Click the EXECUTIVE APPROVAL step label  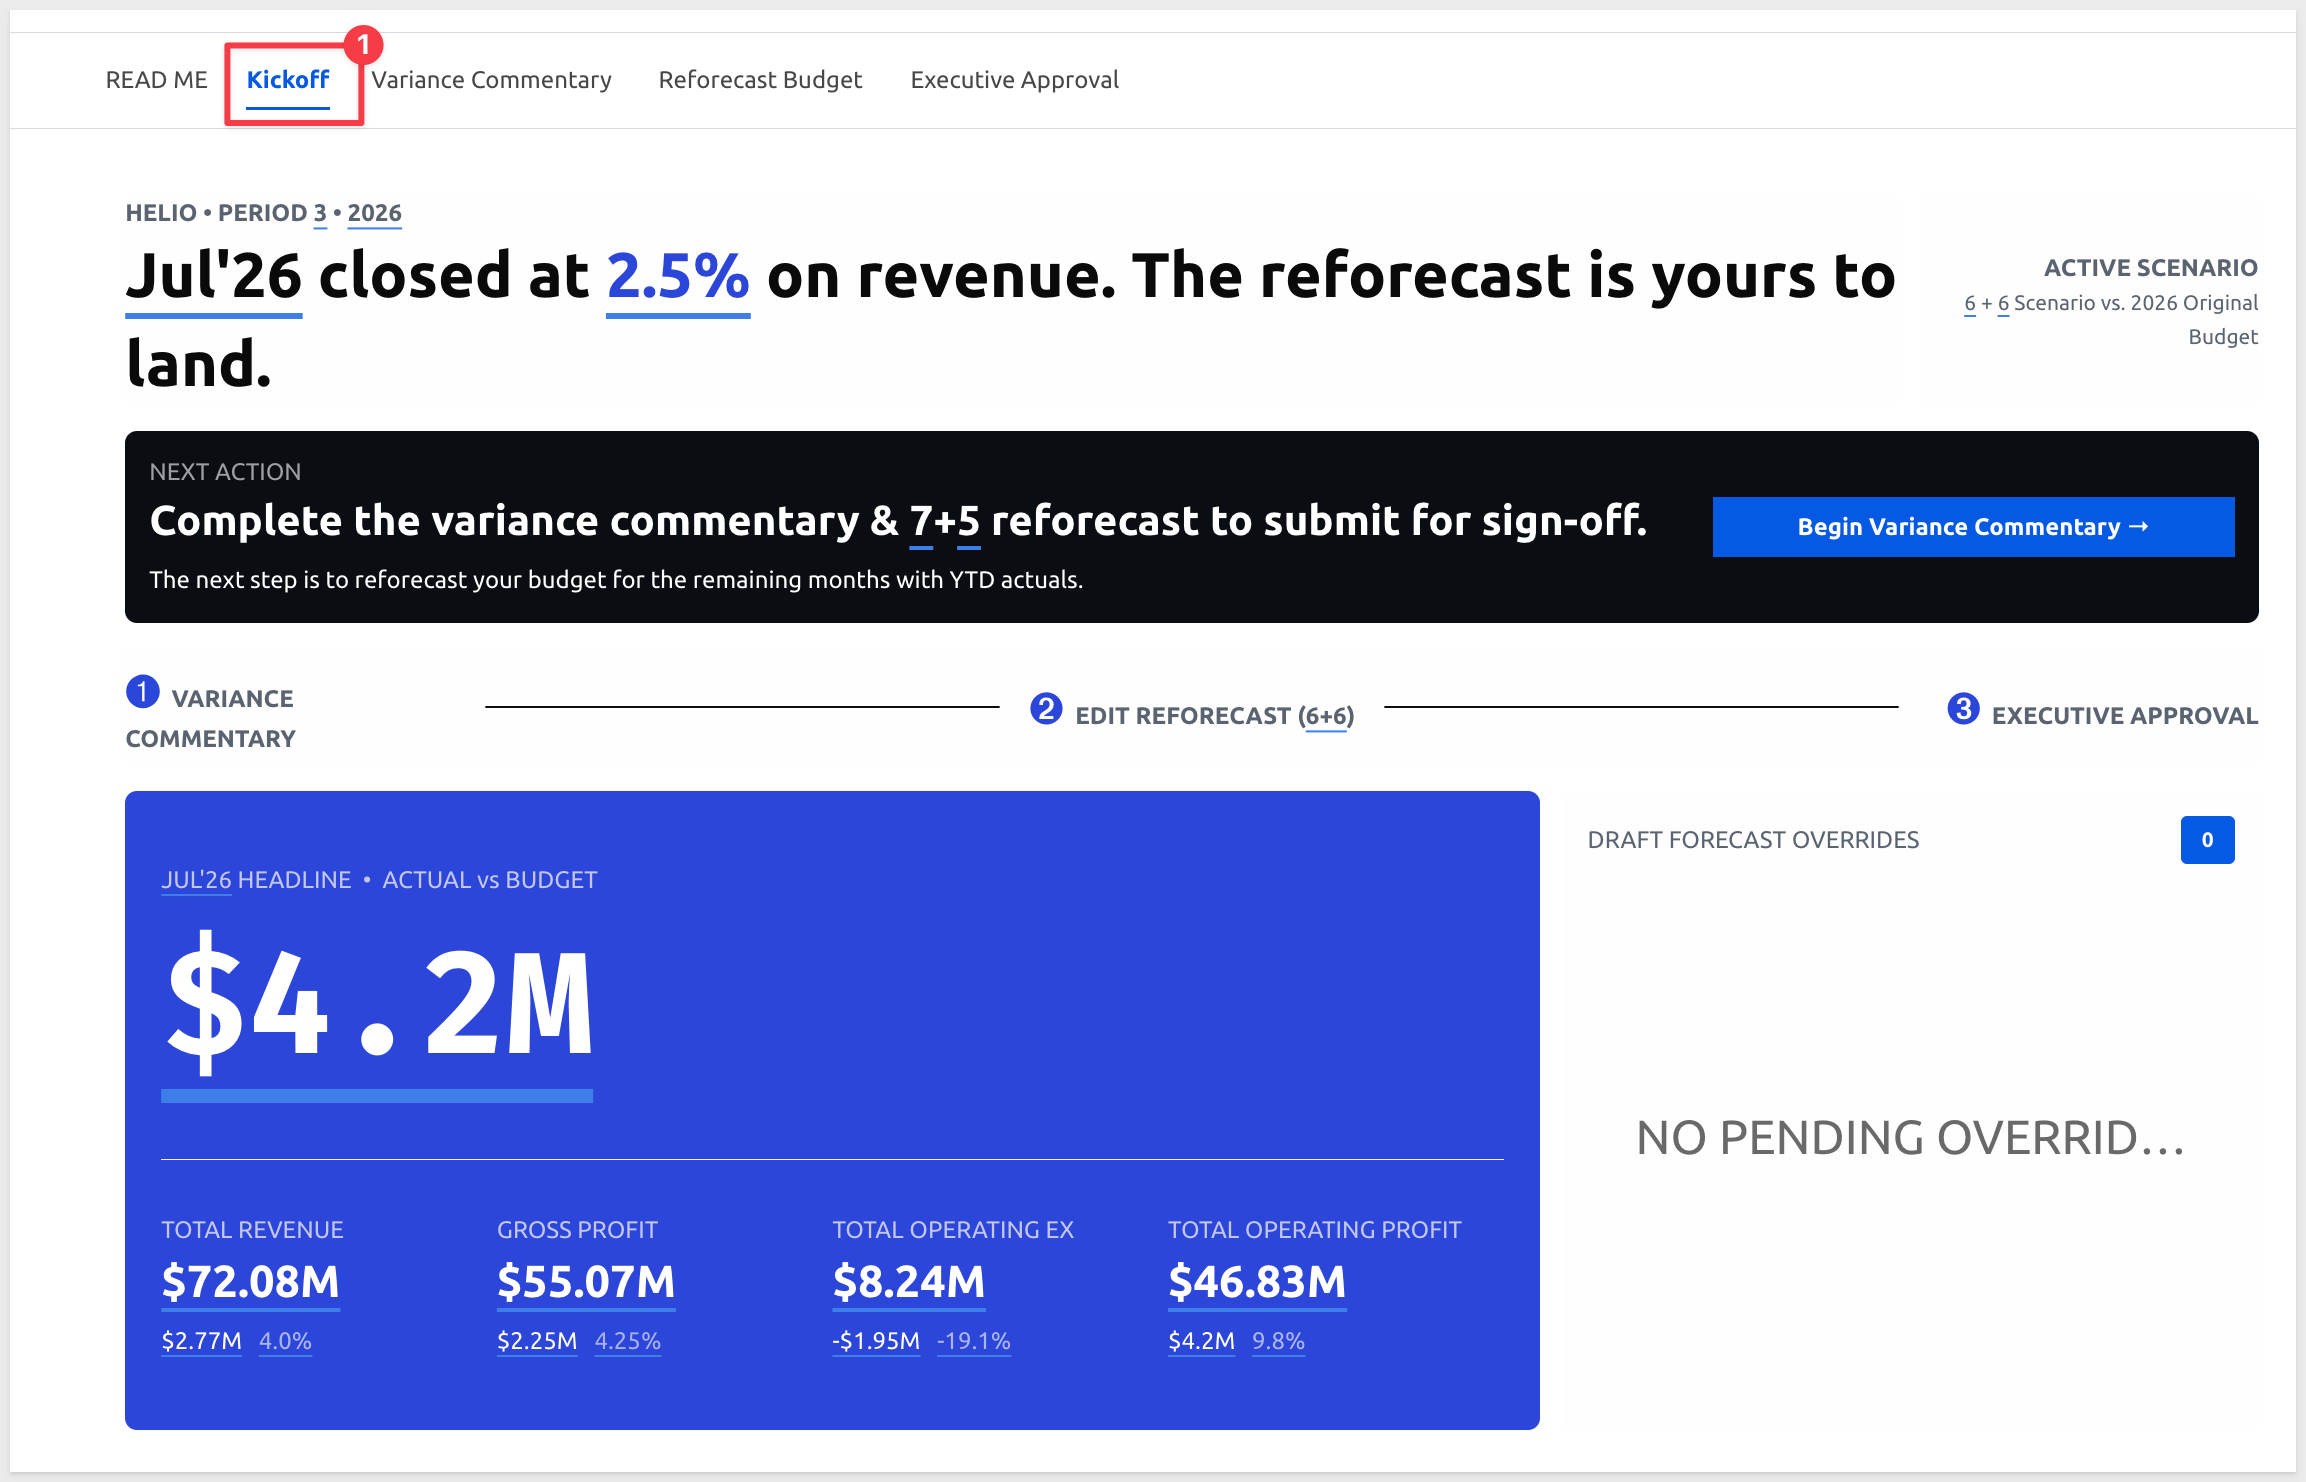(x=2125, y=716)
